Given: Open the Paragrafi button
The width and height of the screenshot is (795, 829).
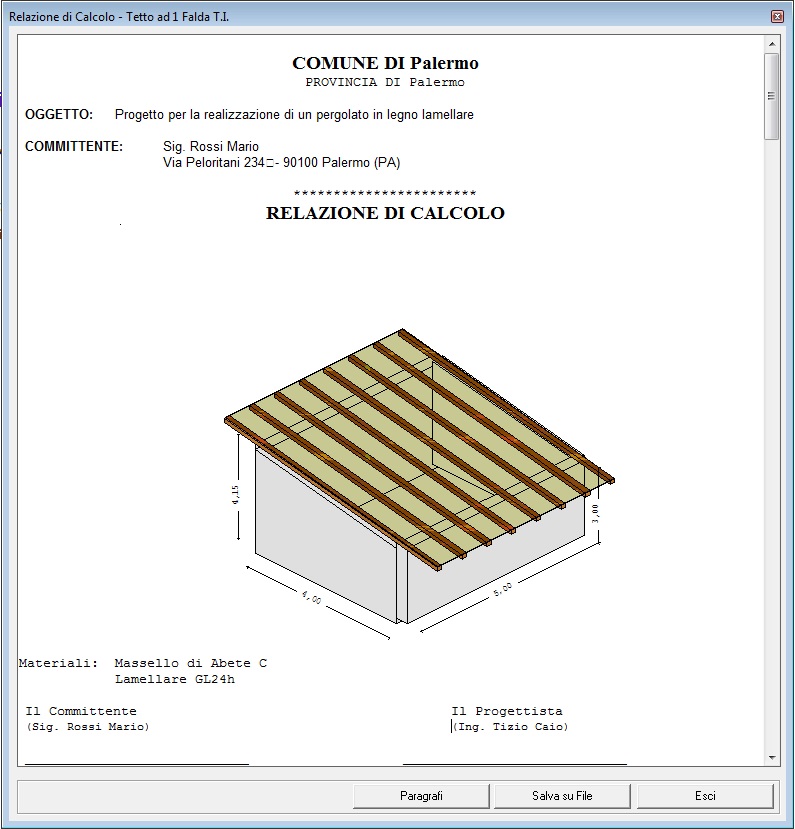Looking at the screenshot, I should point(421,796).
